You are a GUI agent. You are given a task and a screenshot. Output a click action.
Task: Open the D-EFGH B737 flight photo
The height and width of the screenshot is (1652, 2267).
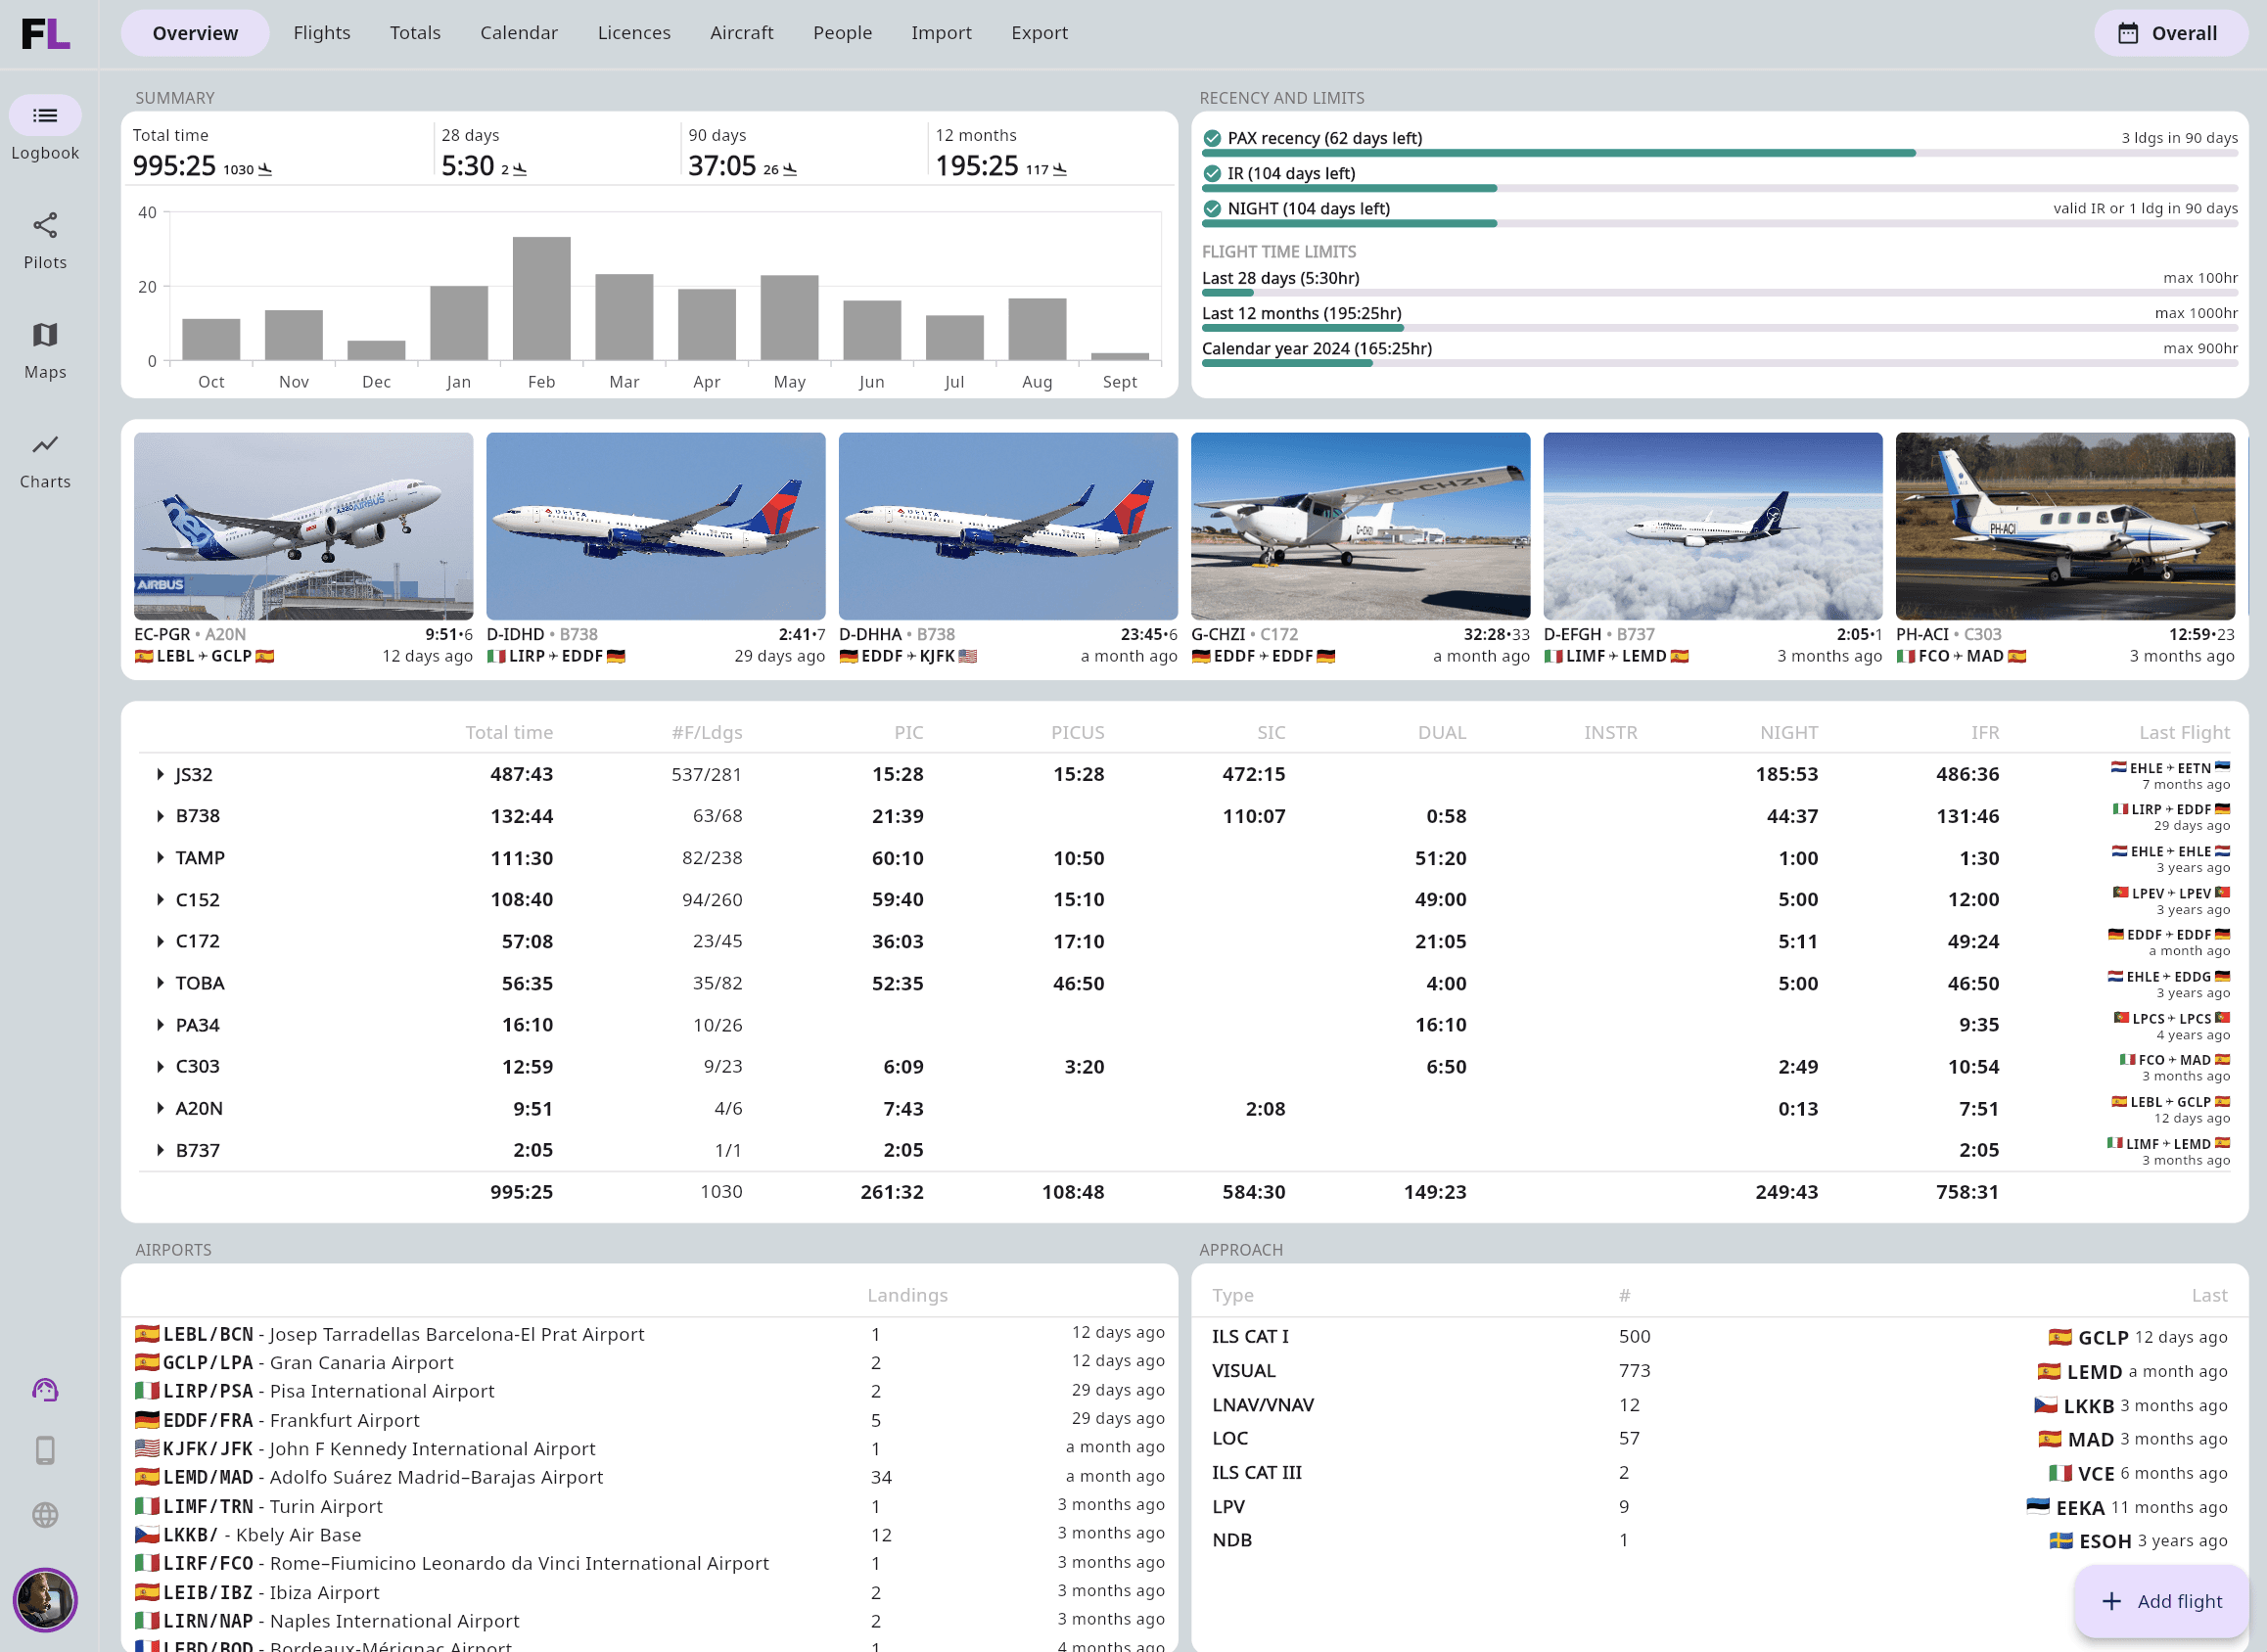[1713, 526]
